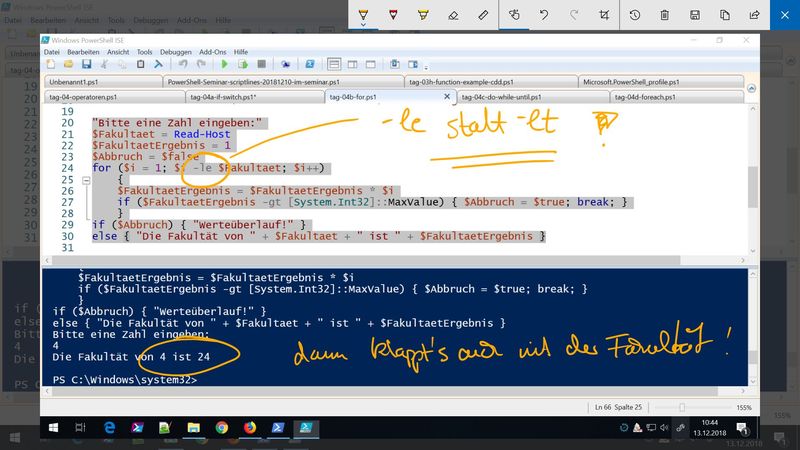Toggle the command window icon
The height and width of the screenshot is (450, 800).
[394, 64]
